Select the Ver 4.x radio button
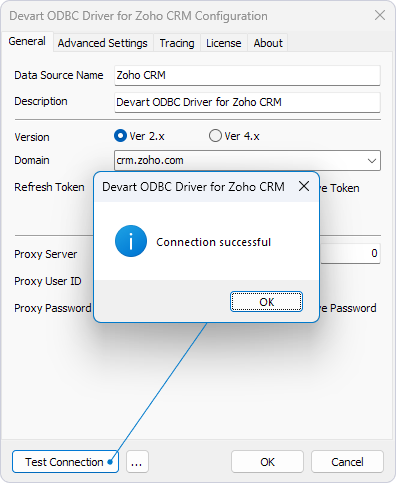Viewport: 396px width, 483px height. pos(215,136)
